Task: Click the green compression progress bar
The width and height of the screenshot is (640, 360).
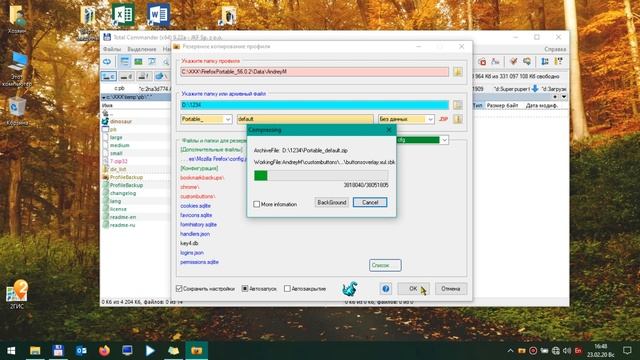Action: (321, 176)
